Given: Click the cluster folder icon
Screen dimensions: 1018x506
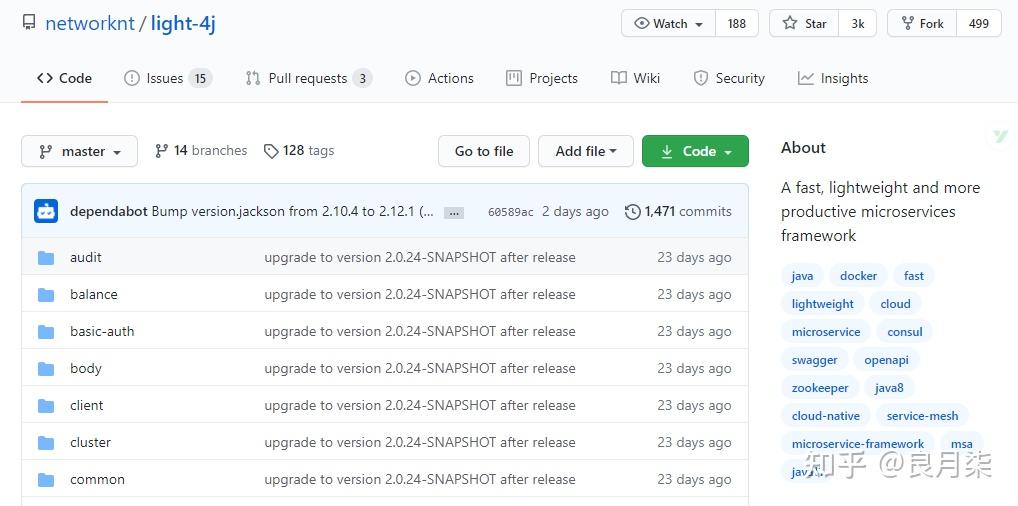Looking at the screenshot, I should (46, 442).
